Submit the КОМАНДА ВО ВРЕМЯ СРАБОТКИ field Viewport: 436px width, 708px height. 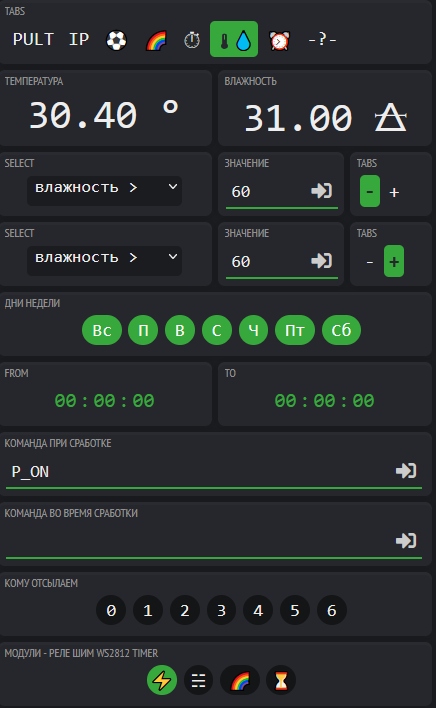[406, 541]
